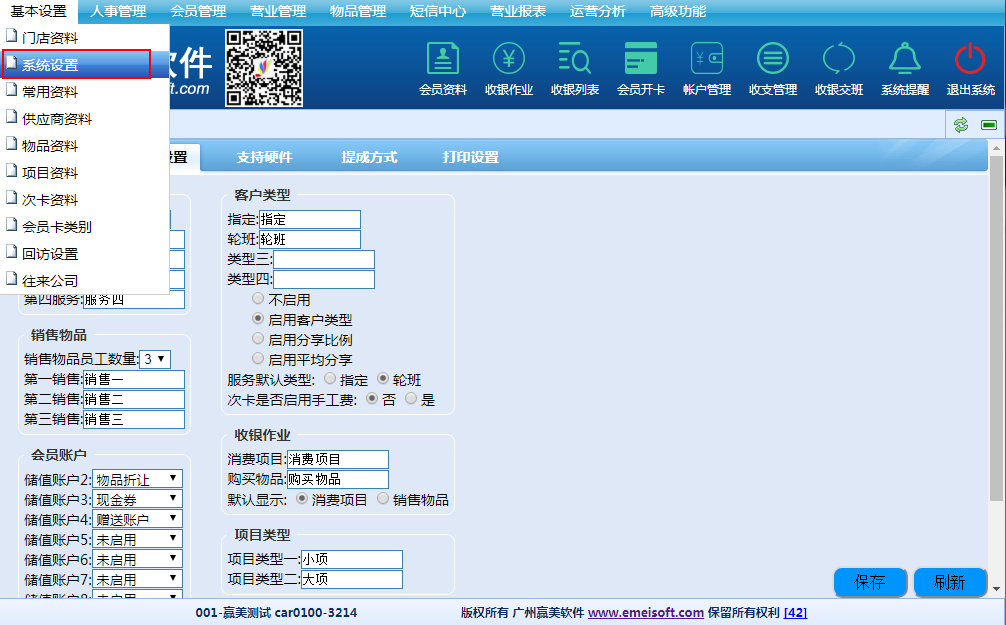
Task: Click inside the 类型三 input field
Action: point(323,259)
